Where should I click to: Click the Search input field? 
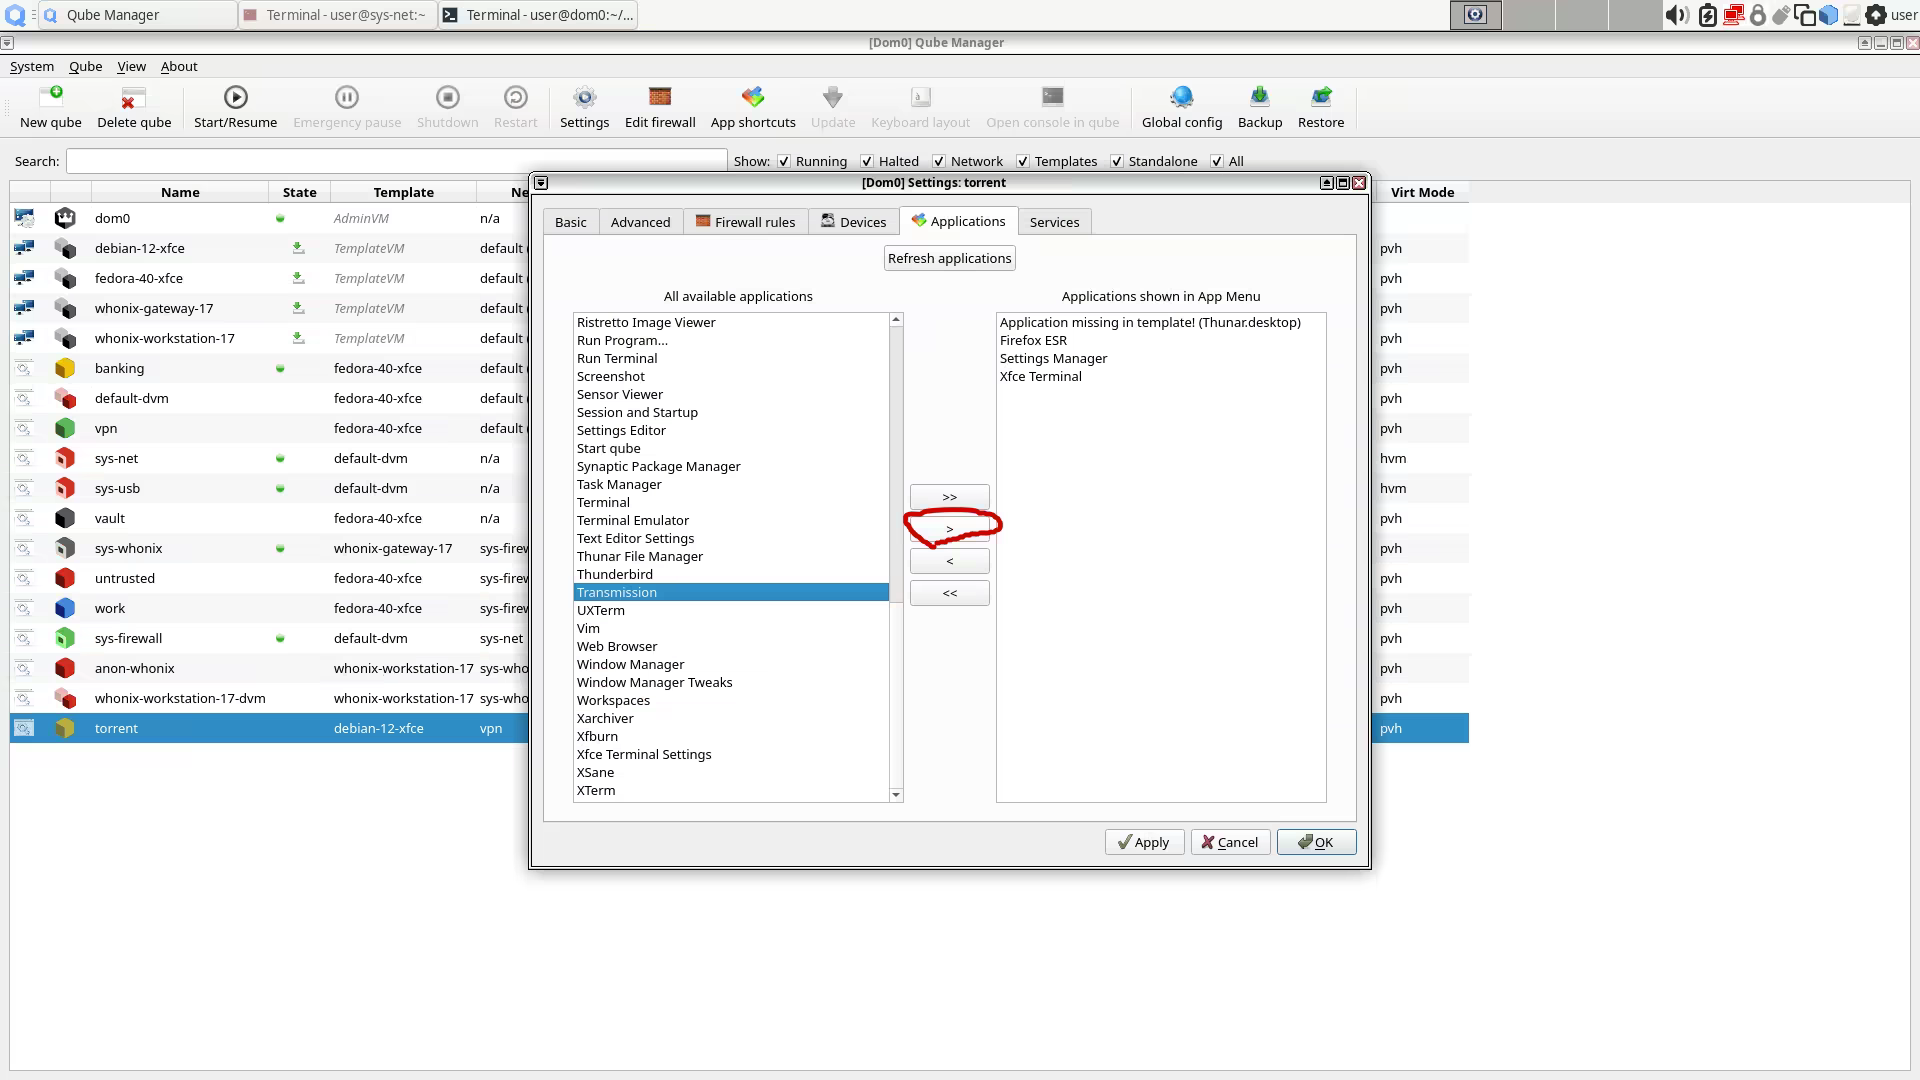pos(397,161)
